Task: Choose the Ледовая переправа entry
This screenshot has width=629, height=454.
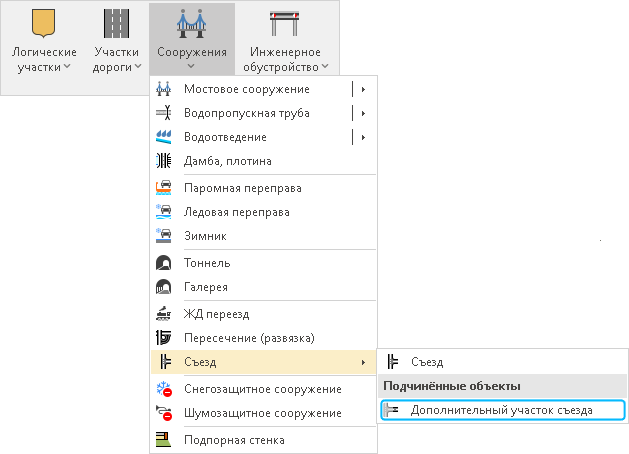Action: click(264, 212)
